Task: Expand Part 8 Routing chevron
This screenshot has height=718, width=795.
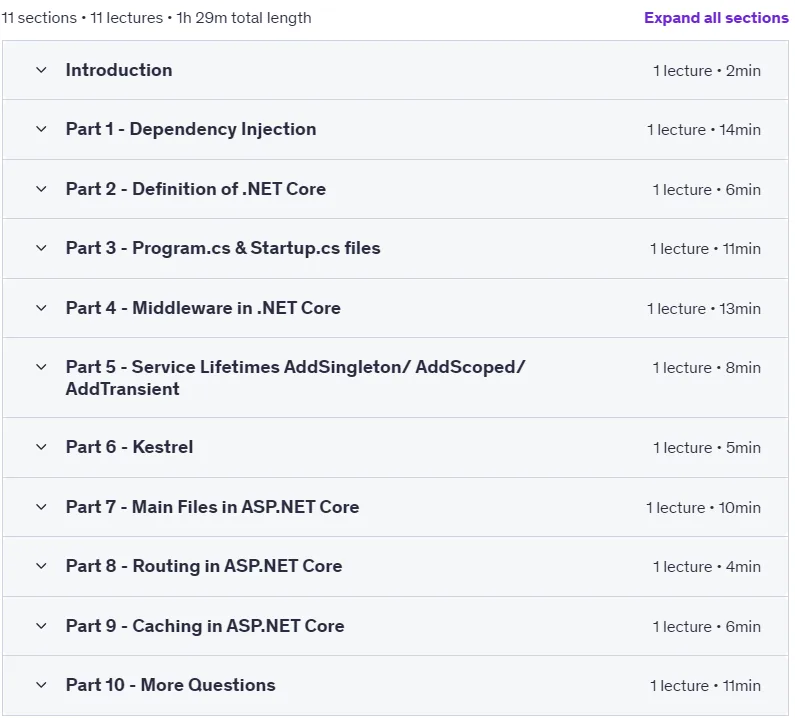Action: [42, 566]
